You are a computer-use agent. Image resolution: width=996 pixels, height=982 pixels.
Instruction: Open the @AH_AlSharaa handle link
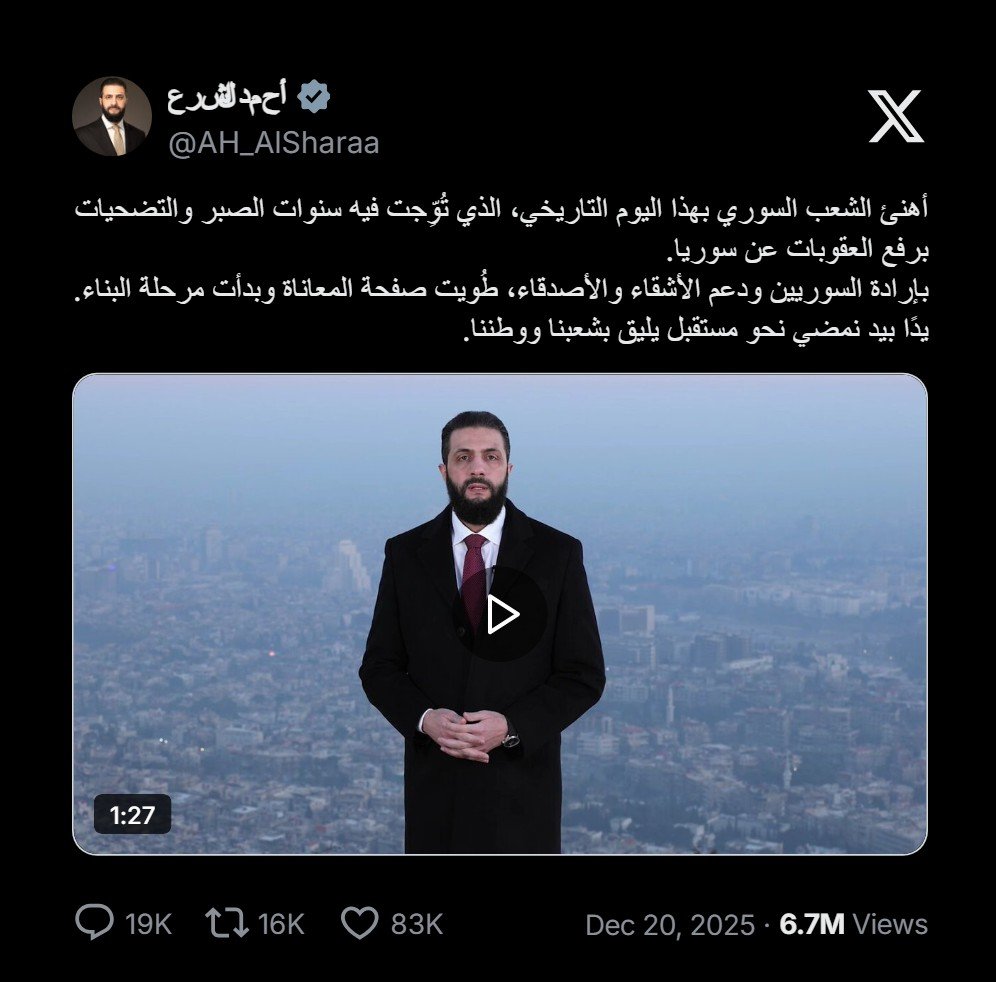tap(274, 143)
